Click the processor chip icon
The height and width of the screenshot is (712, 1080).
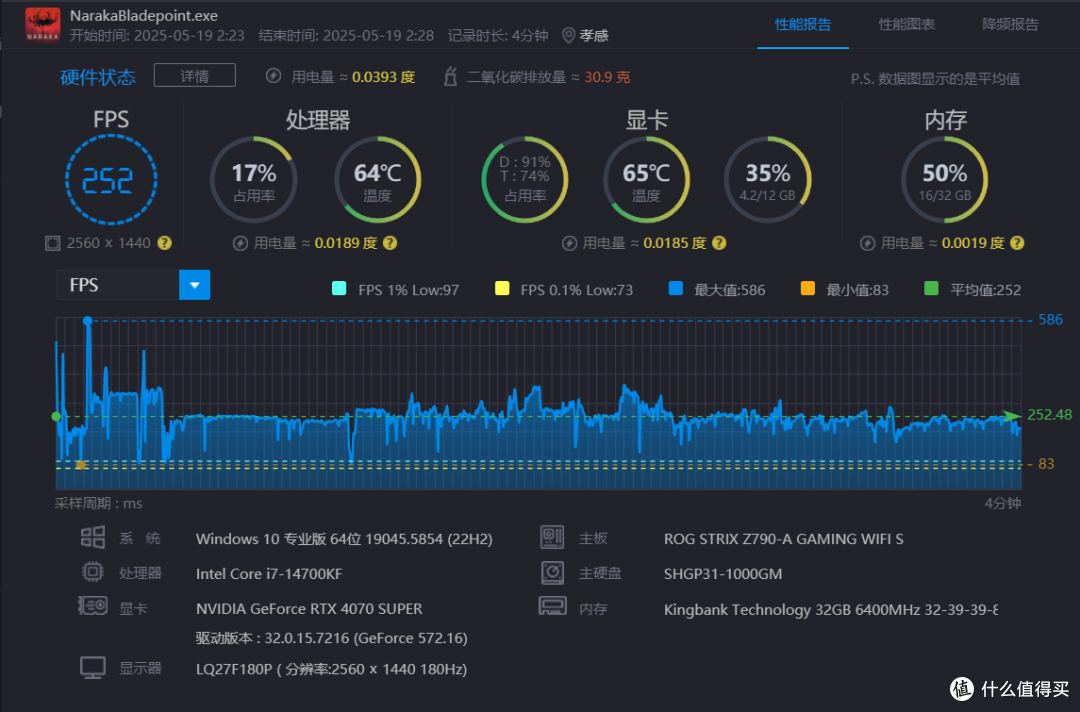pos(93,572)
